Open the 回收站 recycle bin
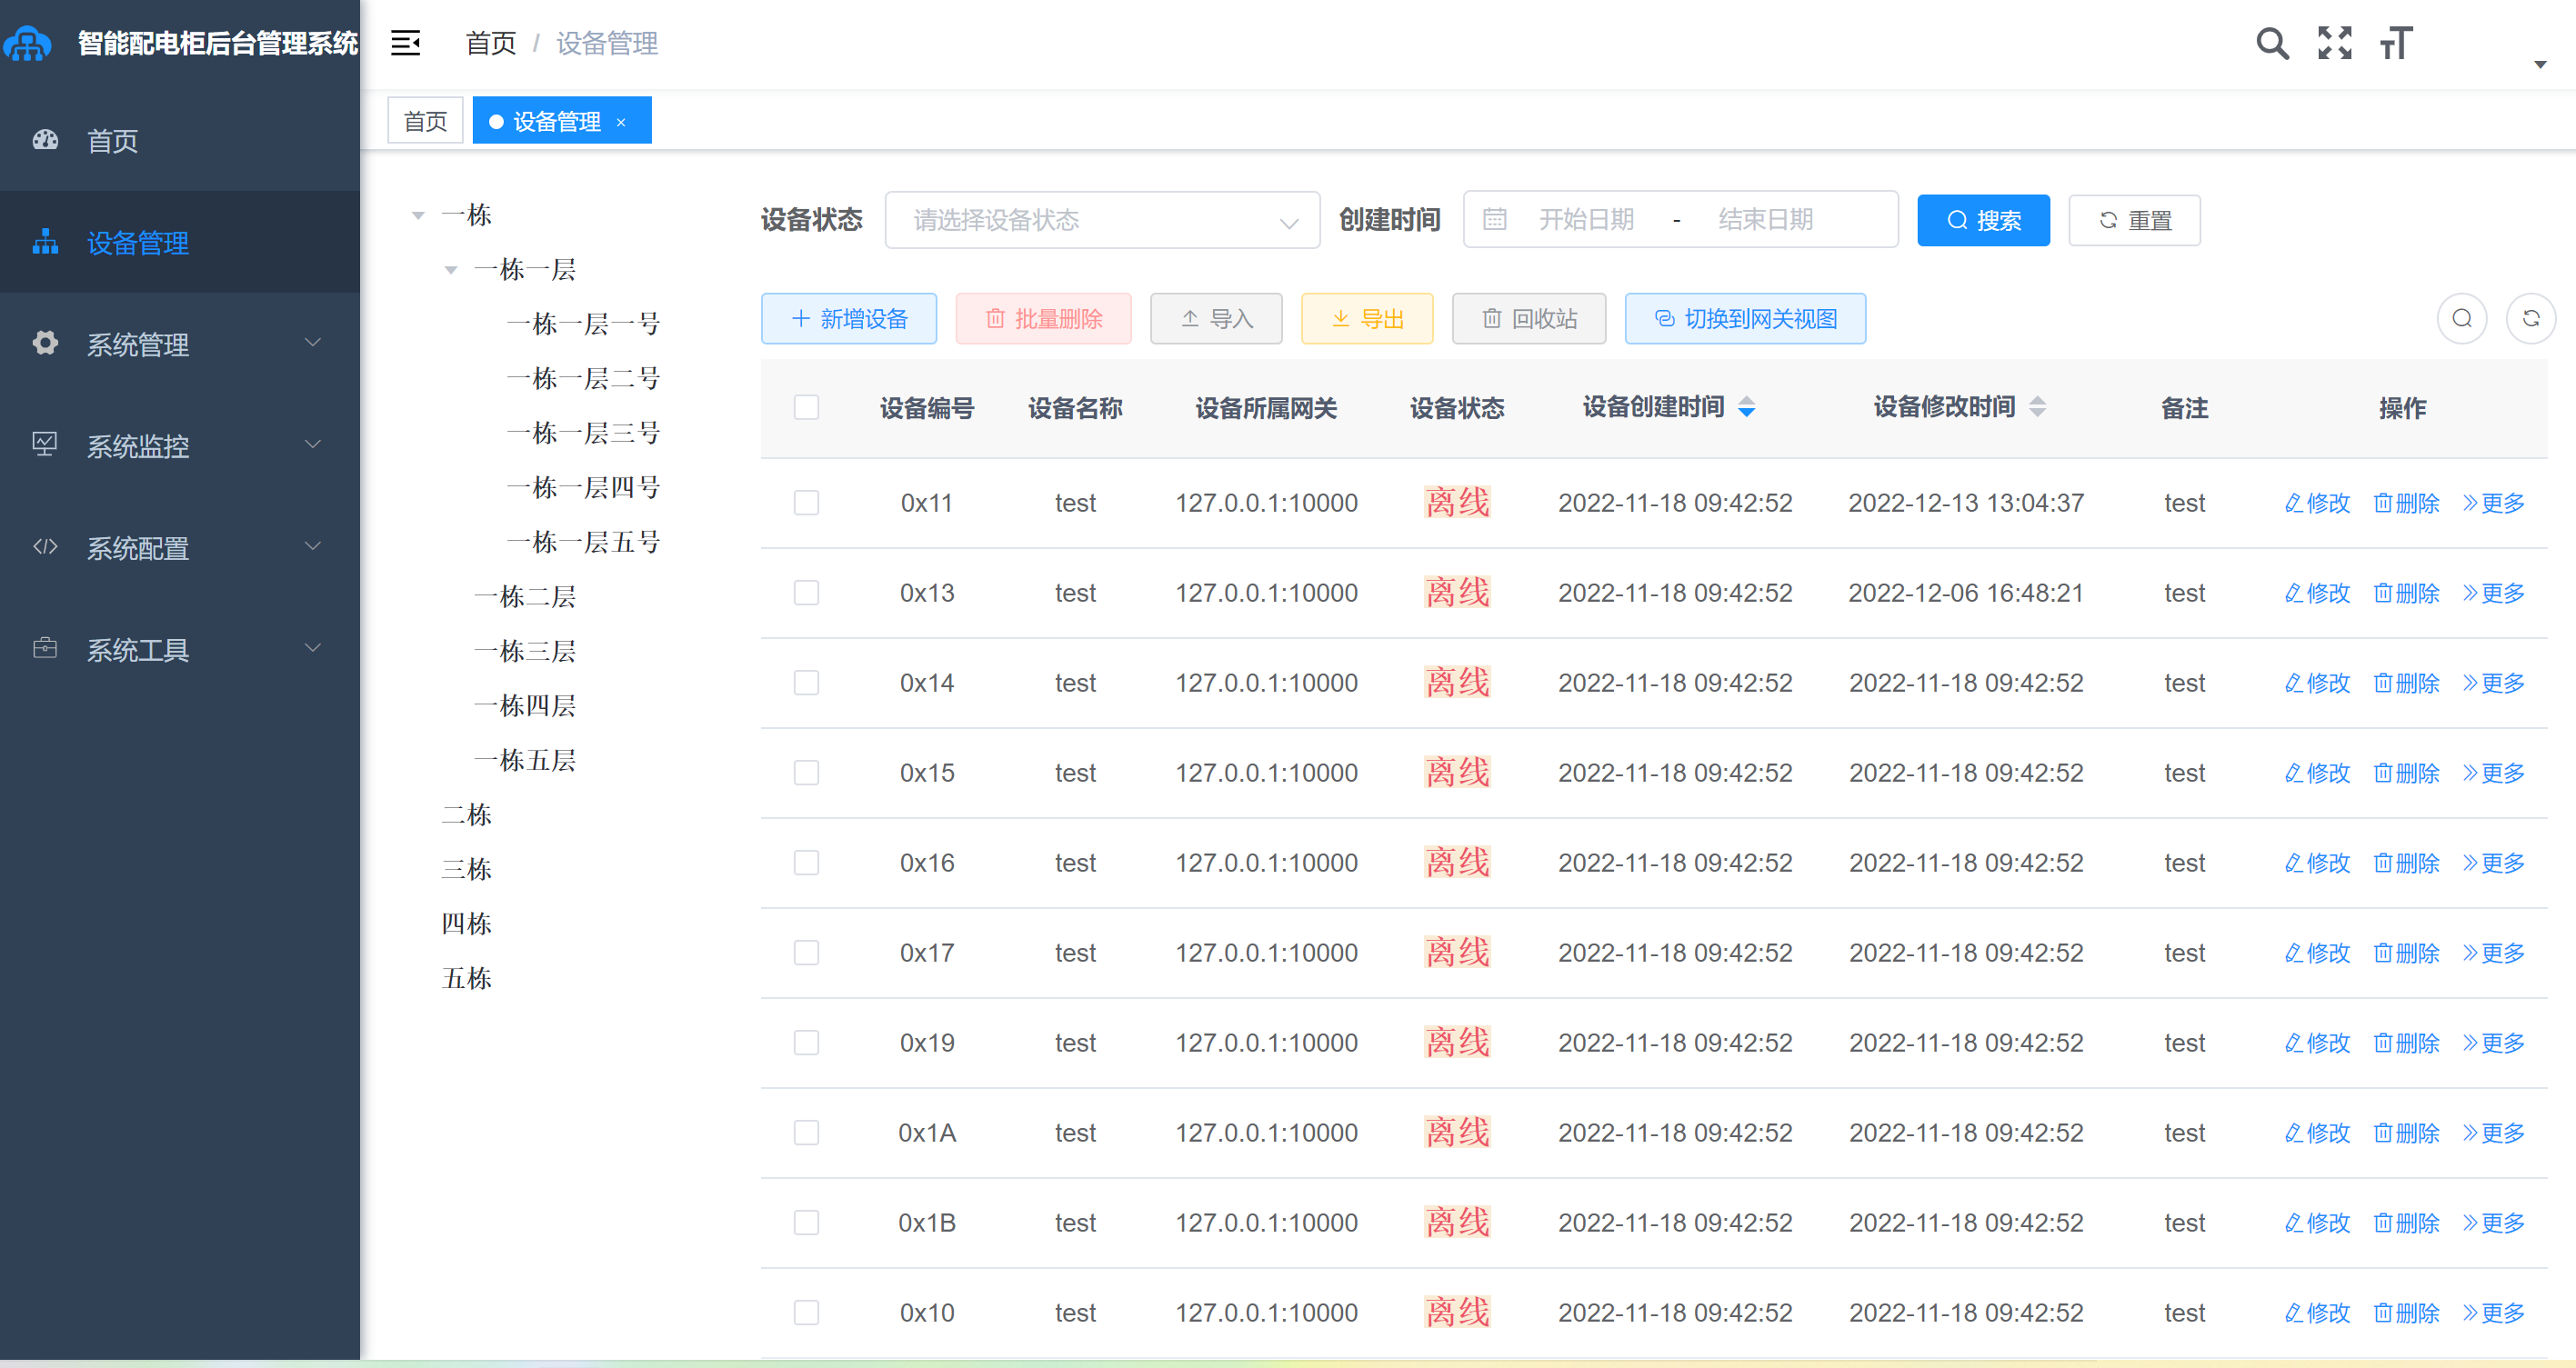Viewport: 2576px width, 1368px height. (x=1529, y=318)
